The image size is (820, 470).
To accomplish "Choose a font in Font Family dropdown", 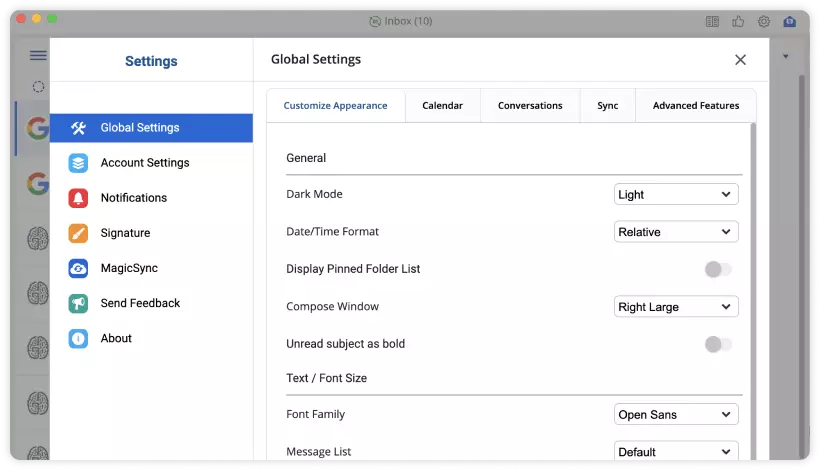I will [x=676, y=414].
